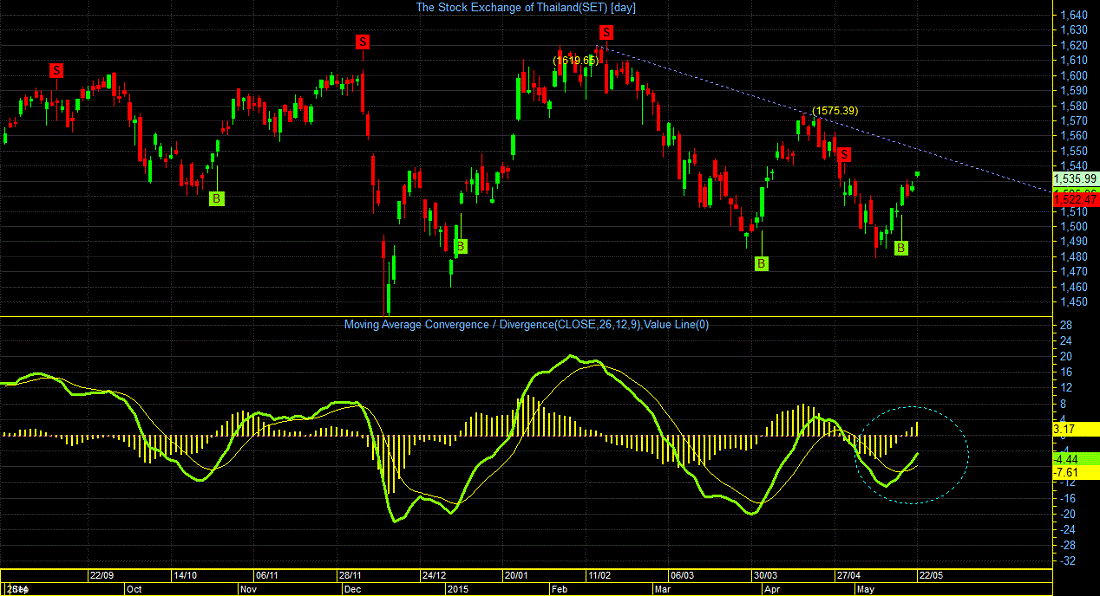
Task: Select the 14/10 date label on time axis
Action: 185,576
